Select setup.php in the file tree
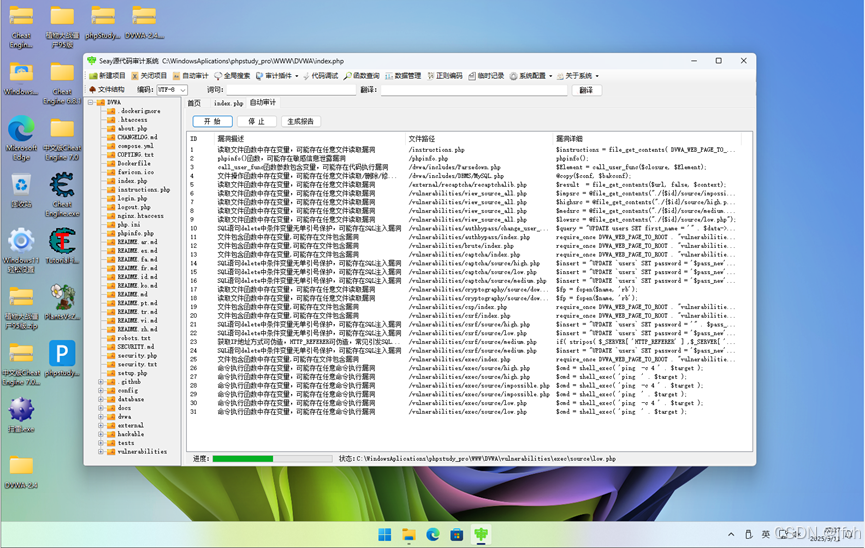 point(132,373)
